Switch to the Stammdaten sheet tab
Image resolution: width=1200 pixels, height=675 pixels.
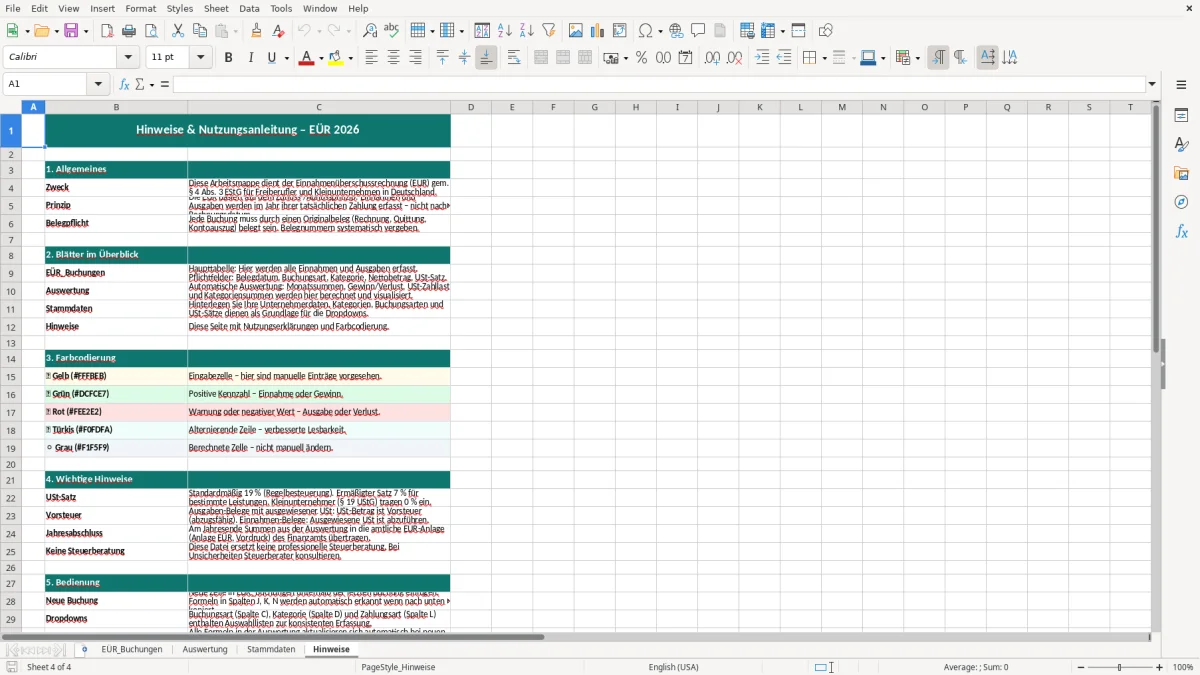[271, 649]
